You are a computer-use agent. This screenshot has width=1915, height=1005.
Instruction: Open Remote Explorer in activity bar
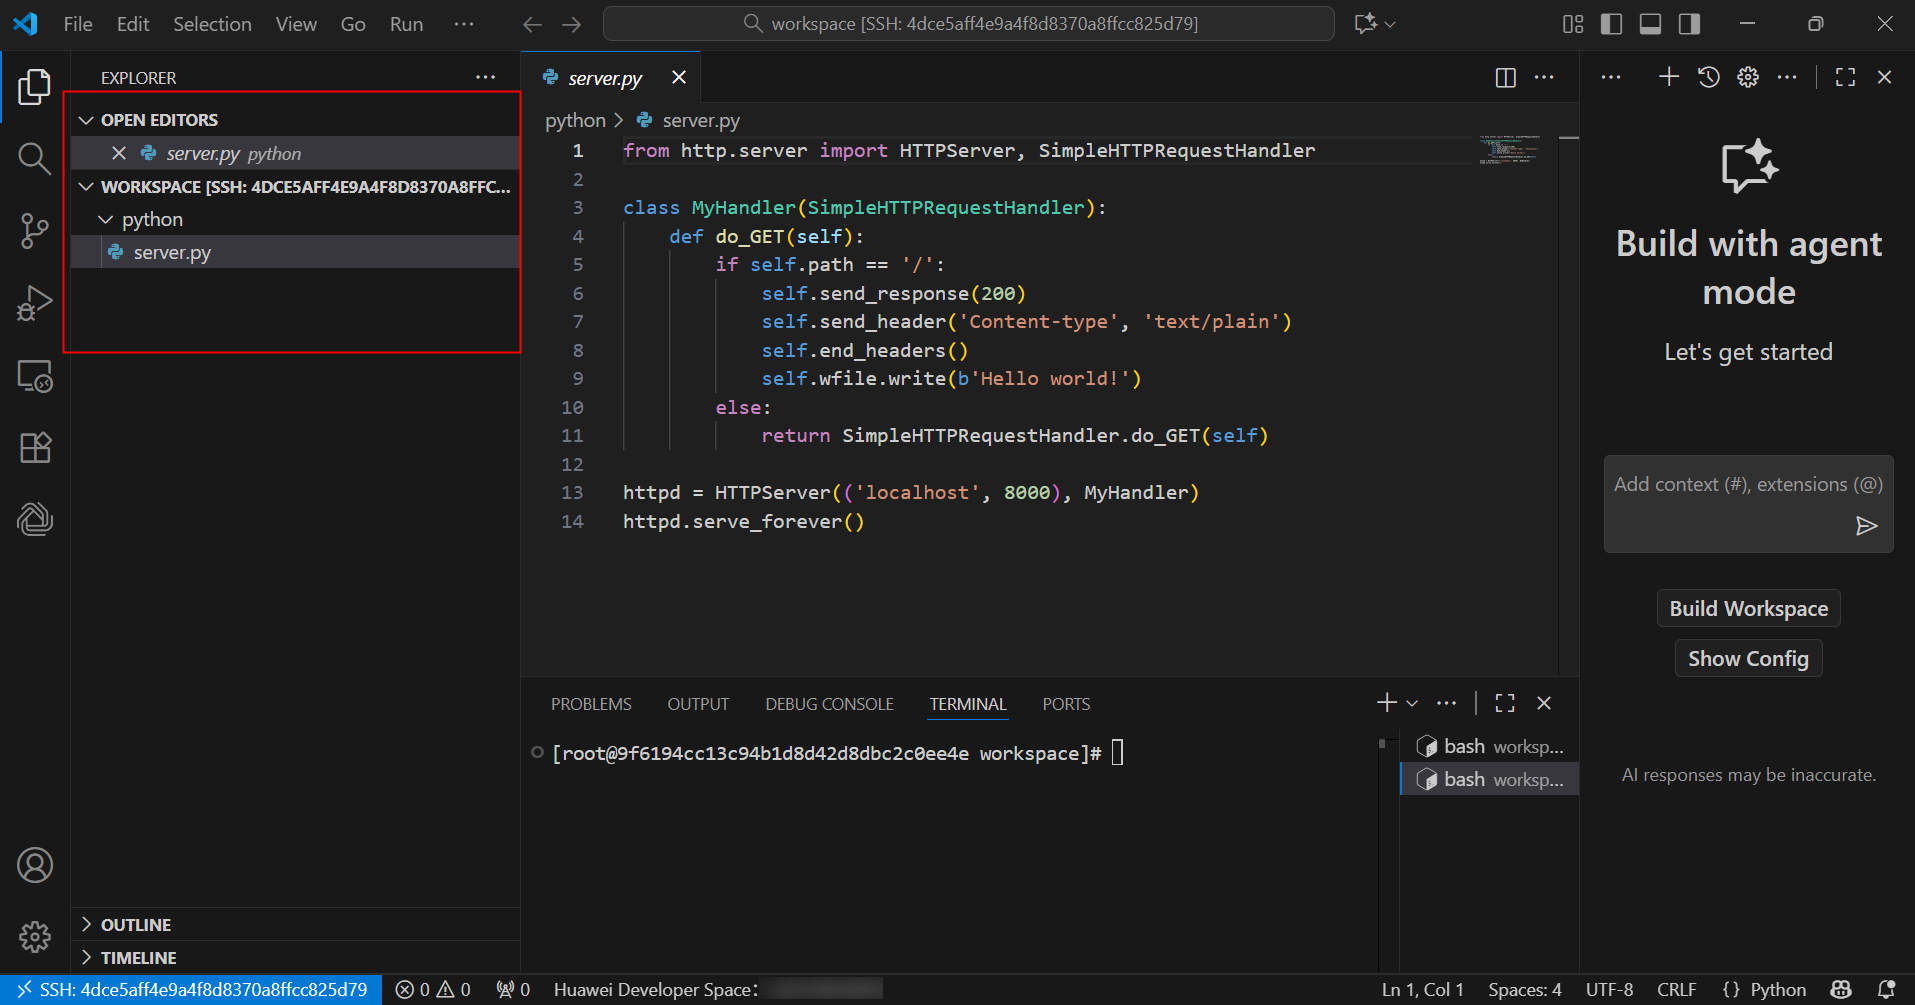point(34,376)
